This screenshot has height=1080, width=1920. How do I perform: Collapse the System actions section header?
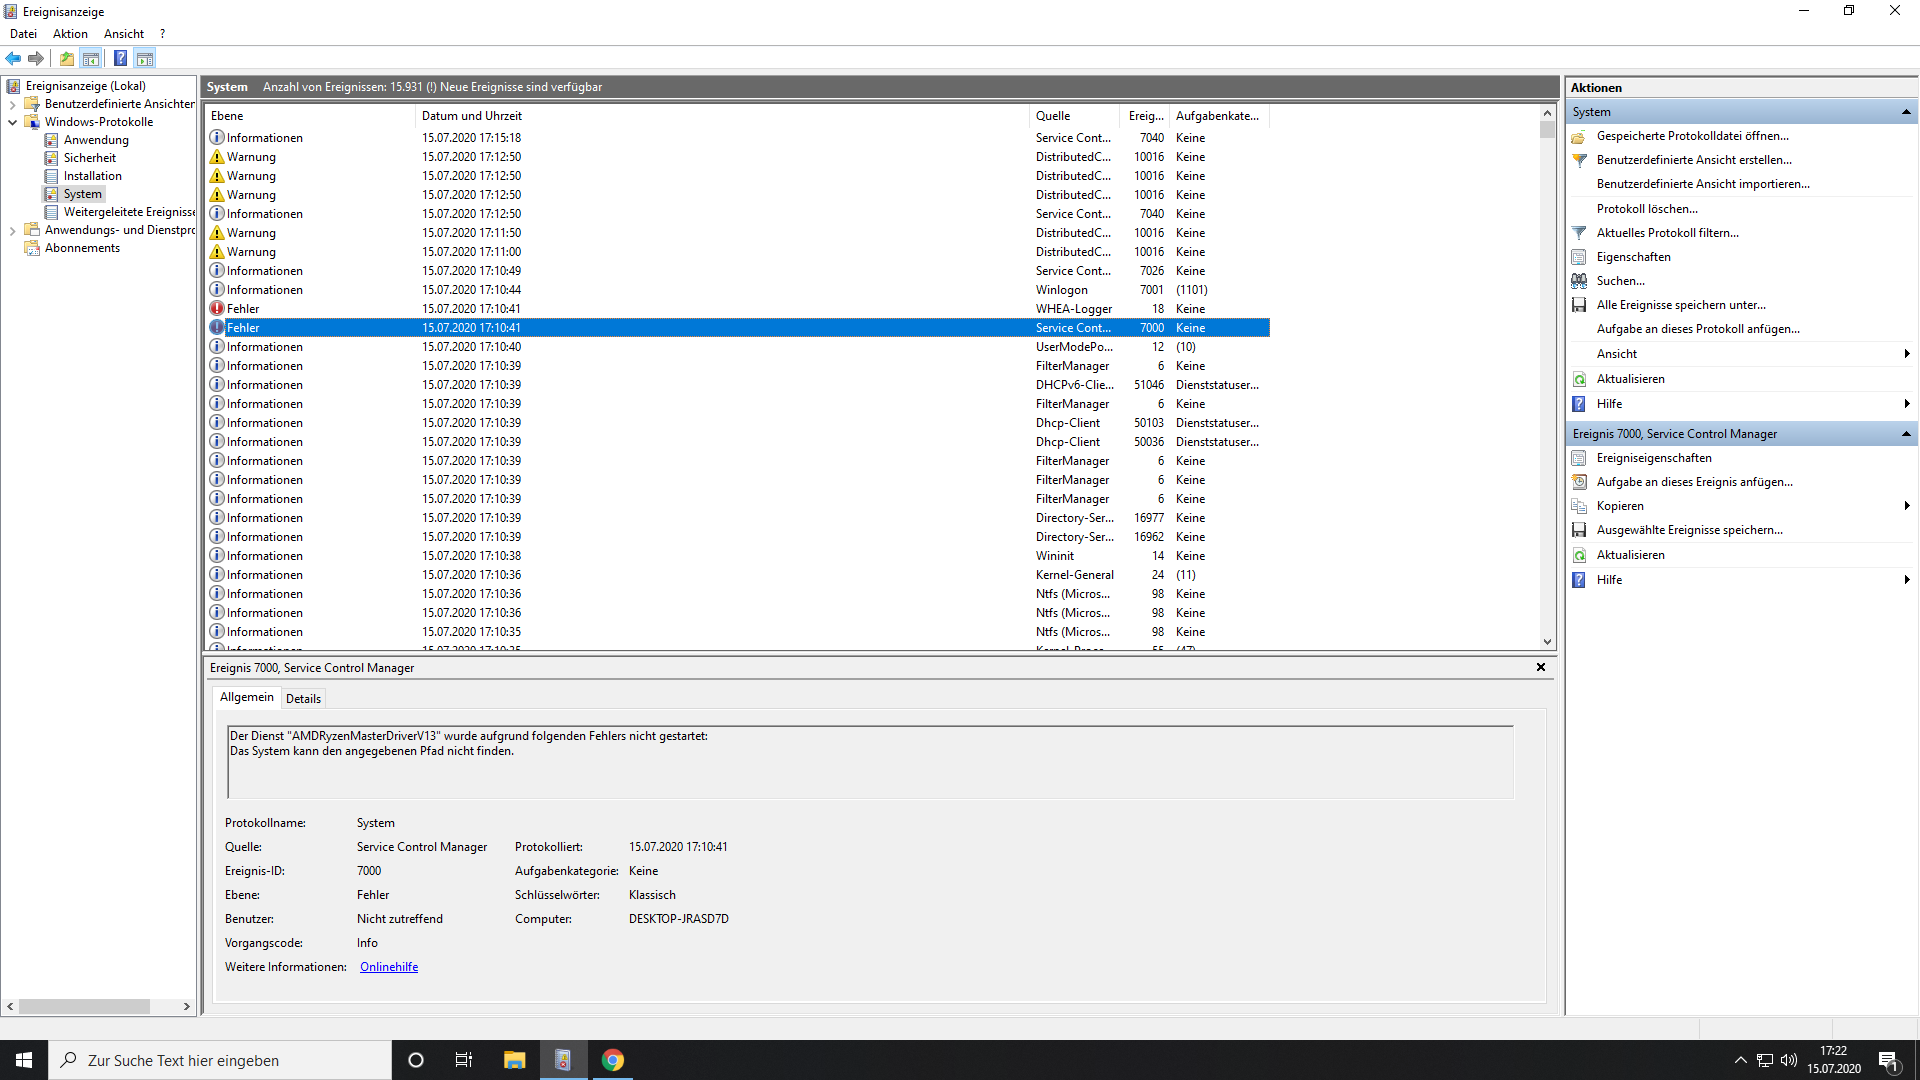pos(1906,112)
